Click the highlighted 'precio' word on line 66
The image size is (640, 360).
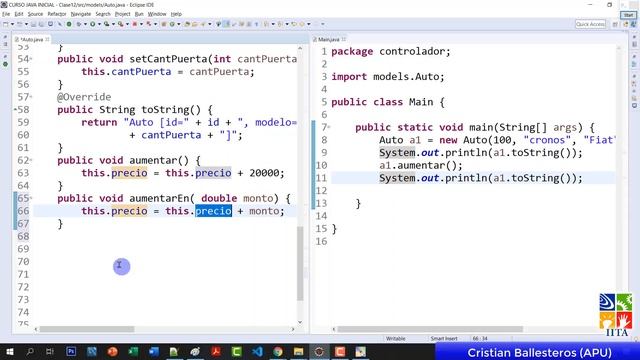coord(213,211)
